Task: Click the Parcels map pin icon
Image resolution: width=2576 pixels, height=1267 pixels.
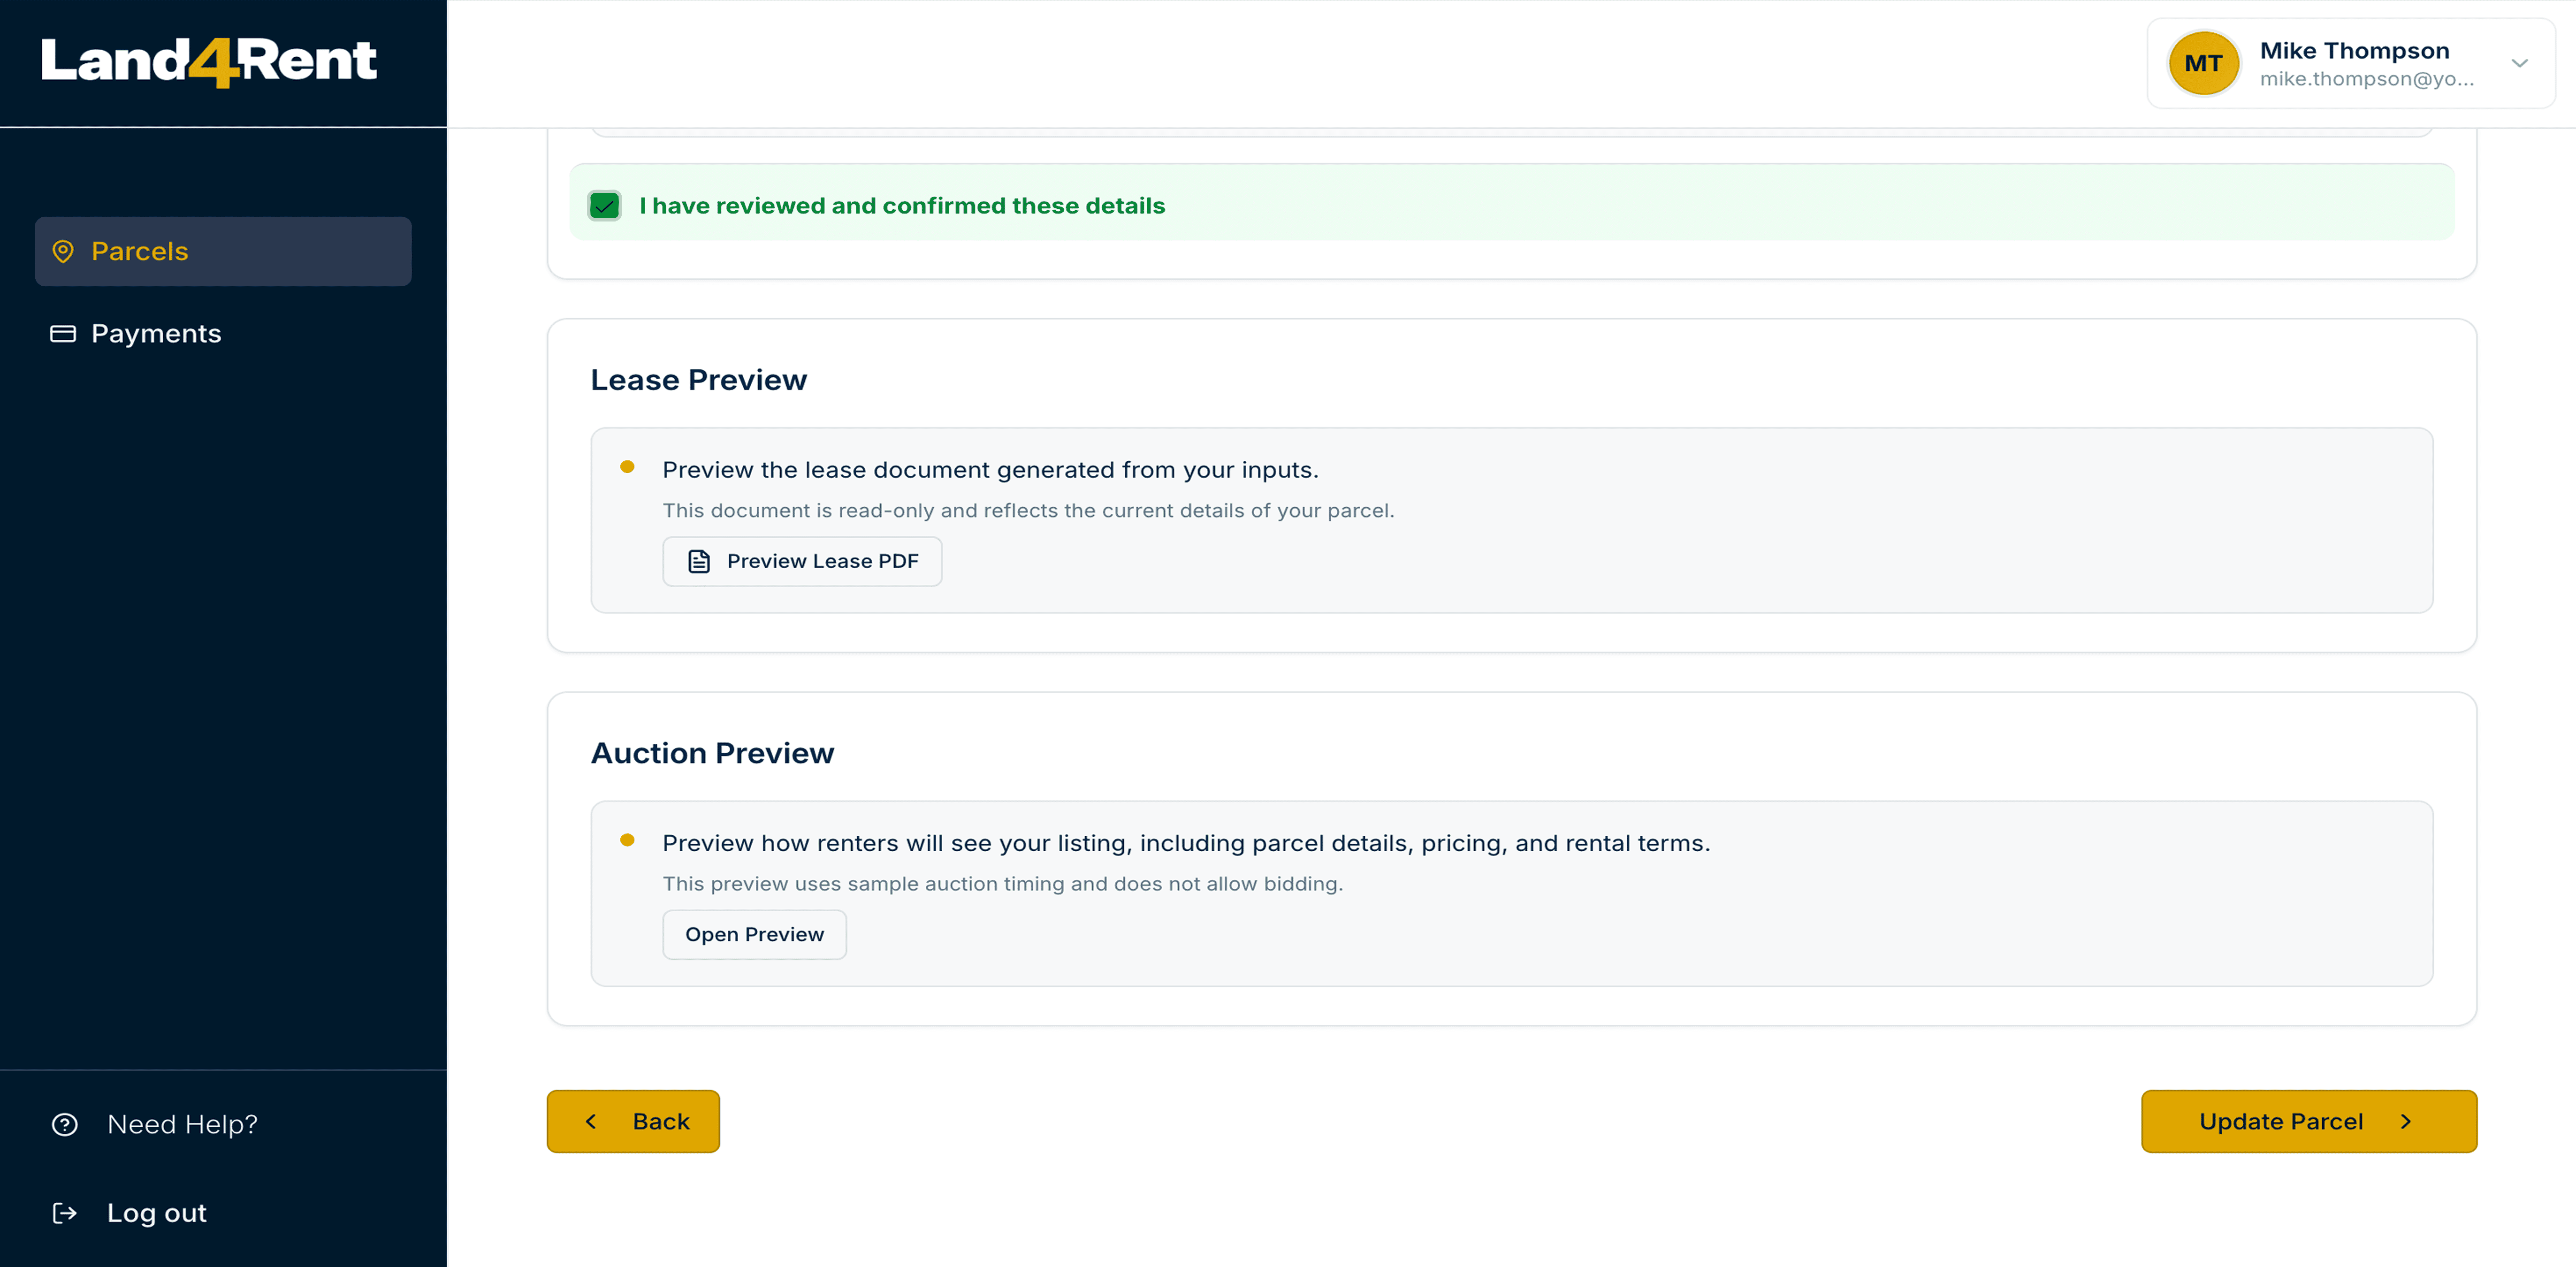Action: point(63,251)
